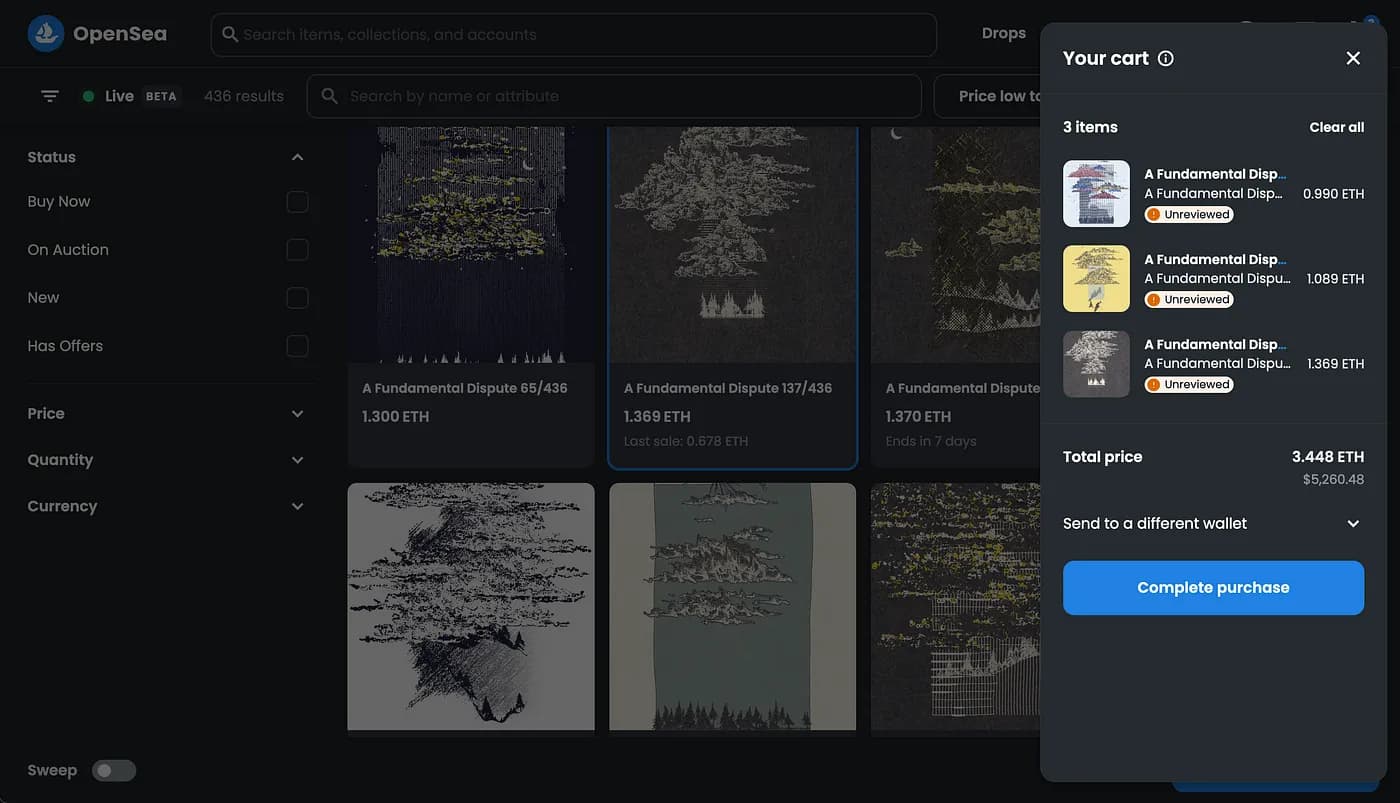Enable the On Auction checkbox
Screen dimensions: 1400x803
297,250
